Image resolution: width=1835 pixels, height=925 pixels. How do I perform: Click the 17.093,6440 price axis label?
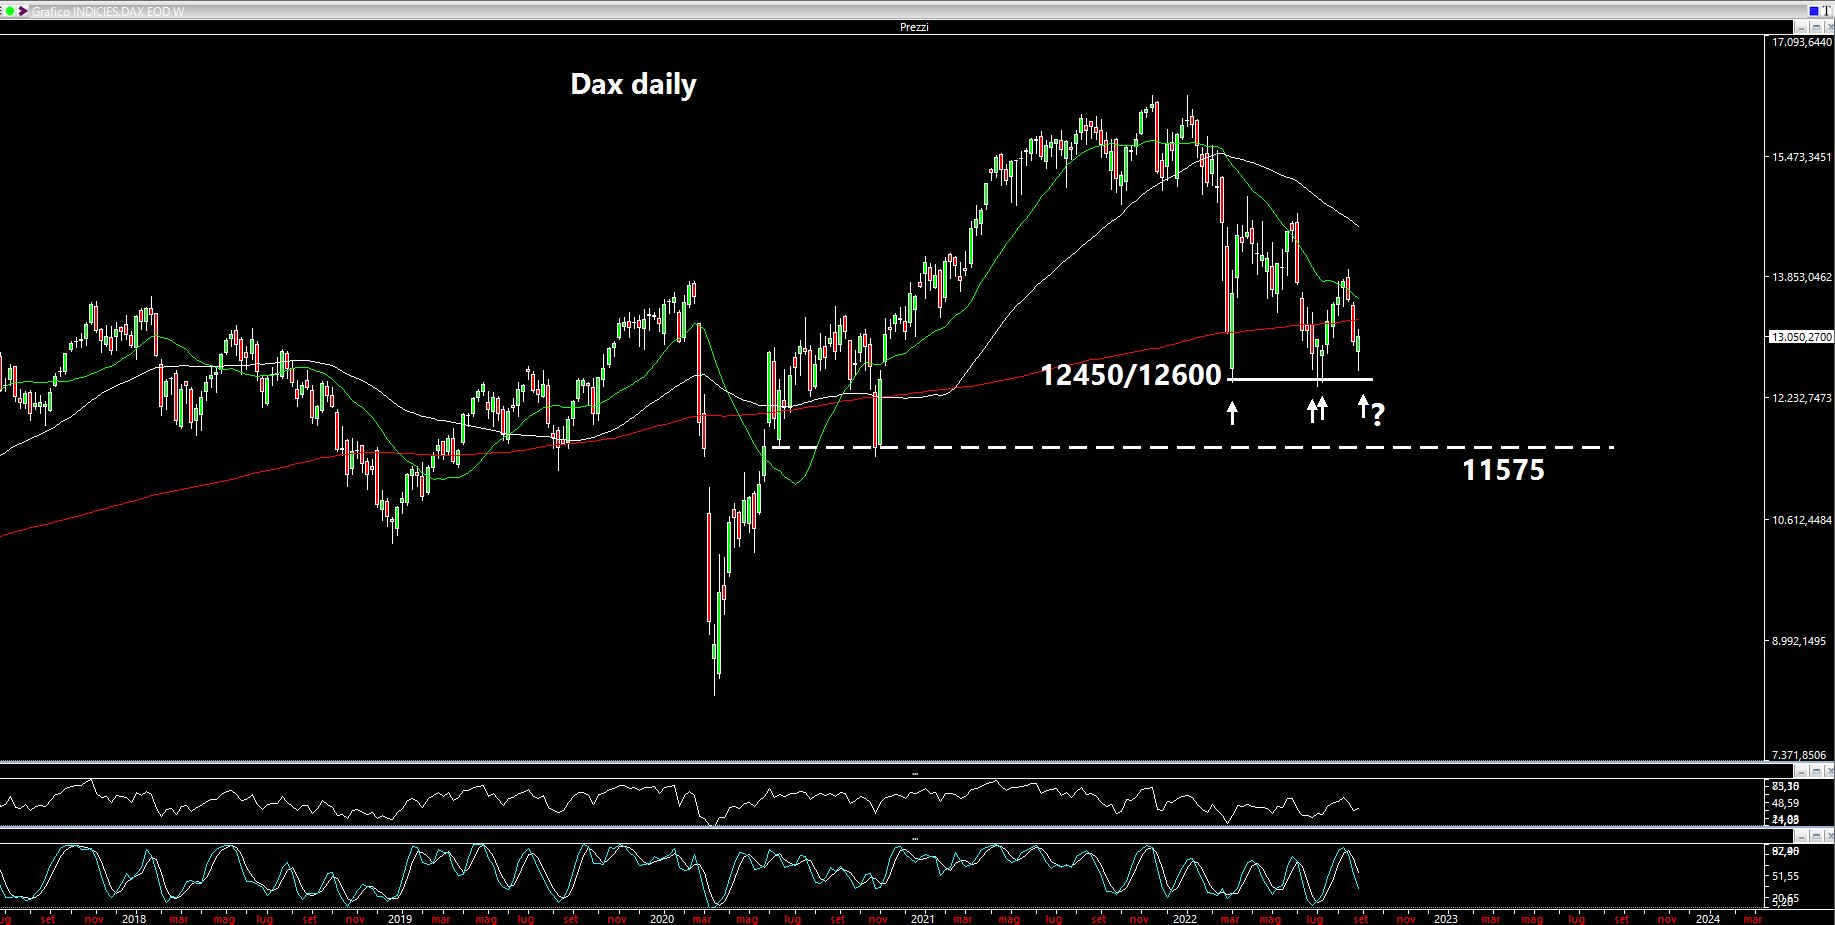point(1801,42)
